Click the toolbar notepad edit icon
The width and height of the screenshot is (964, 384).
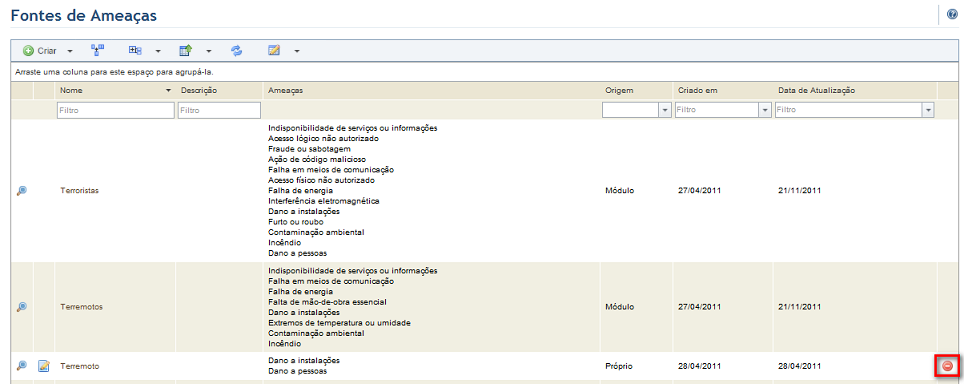[274, 50]
